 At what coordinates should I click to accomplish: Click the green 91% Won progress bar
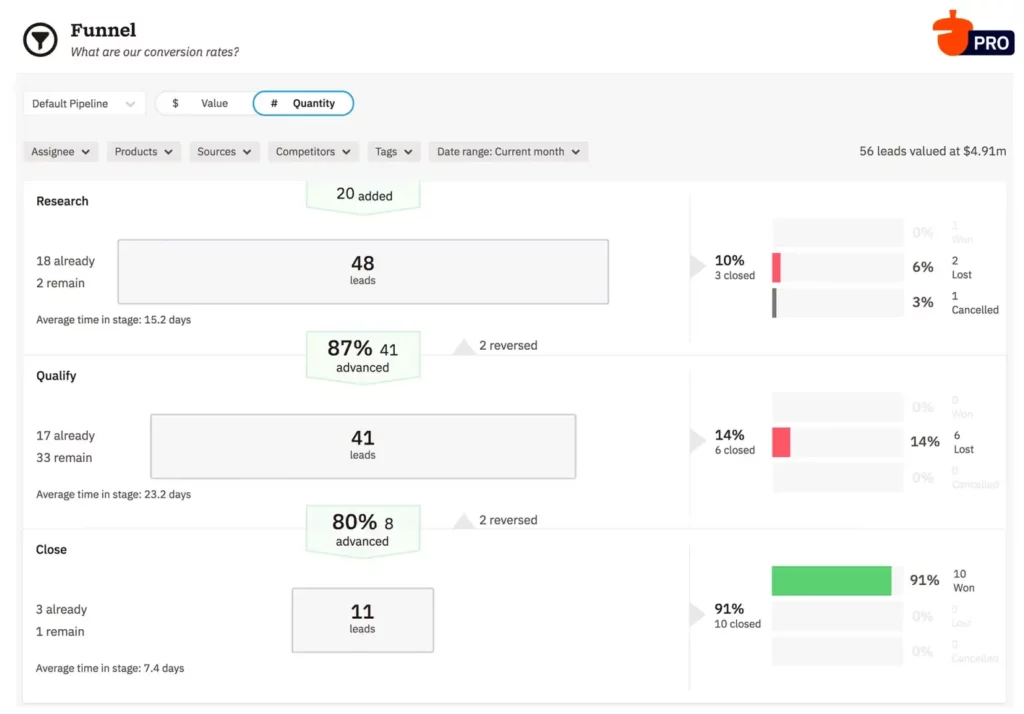(x=832, y=580)
